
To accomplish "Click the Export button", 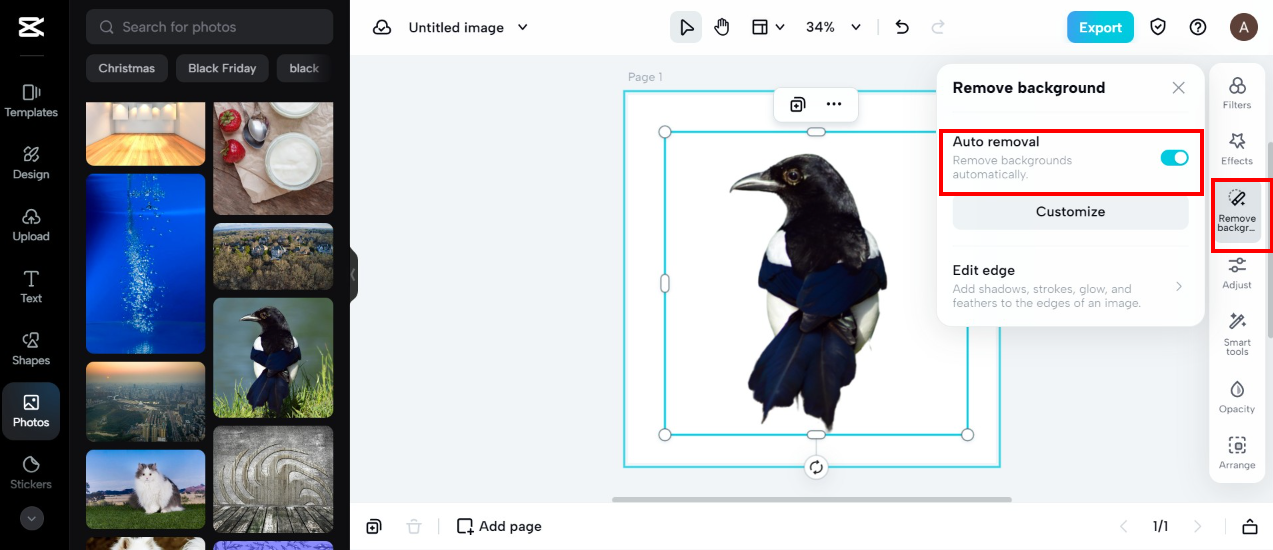I will (1100, 27).
